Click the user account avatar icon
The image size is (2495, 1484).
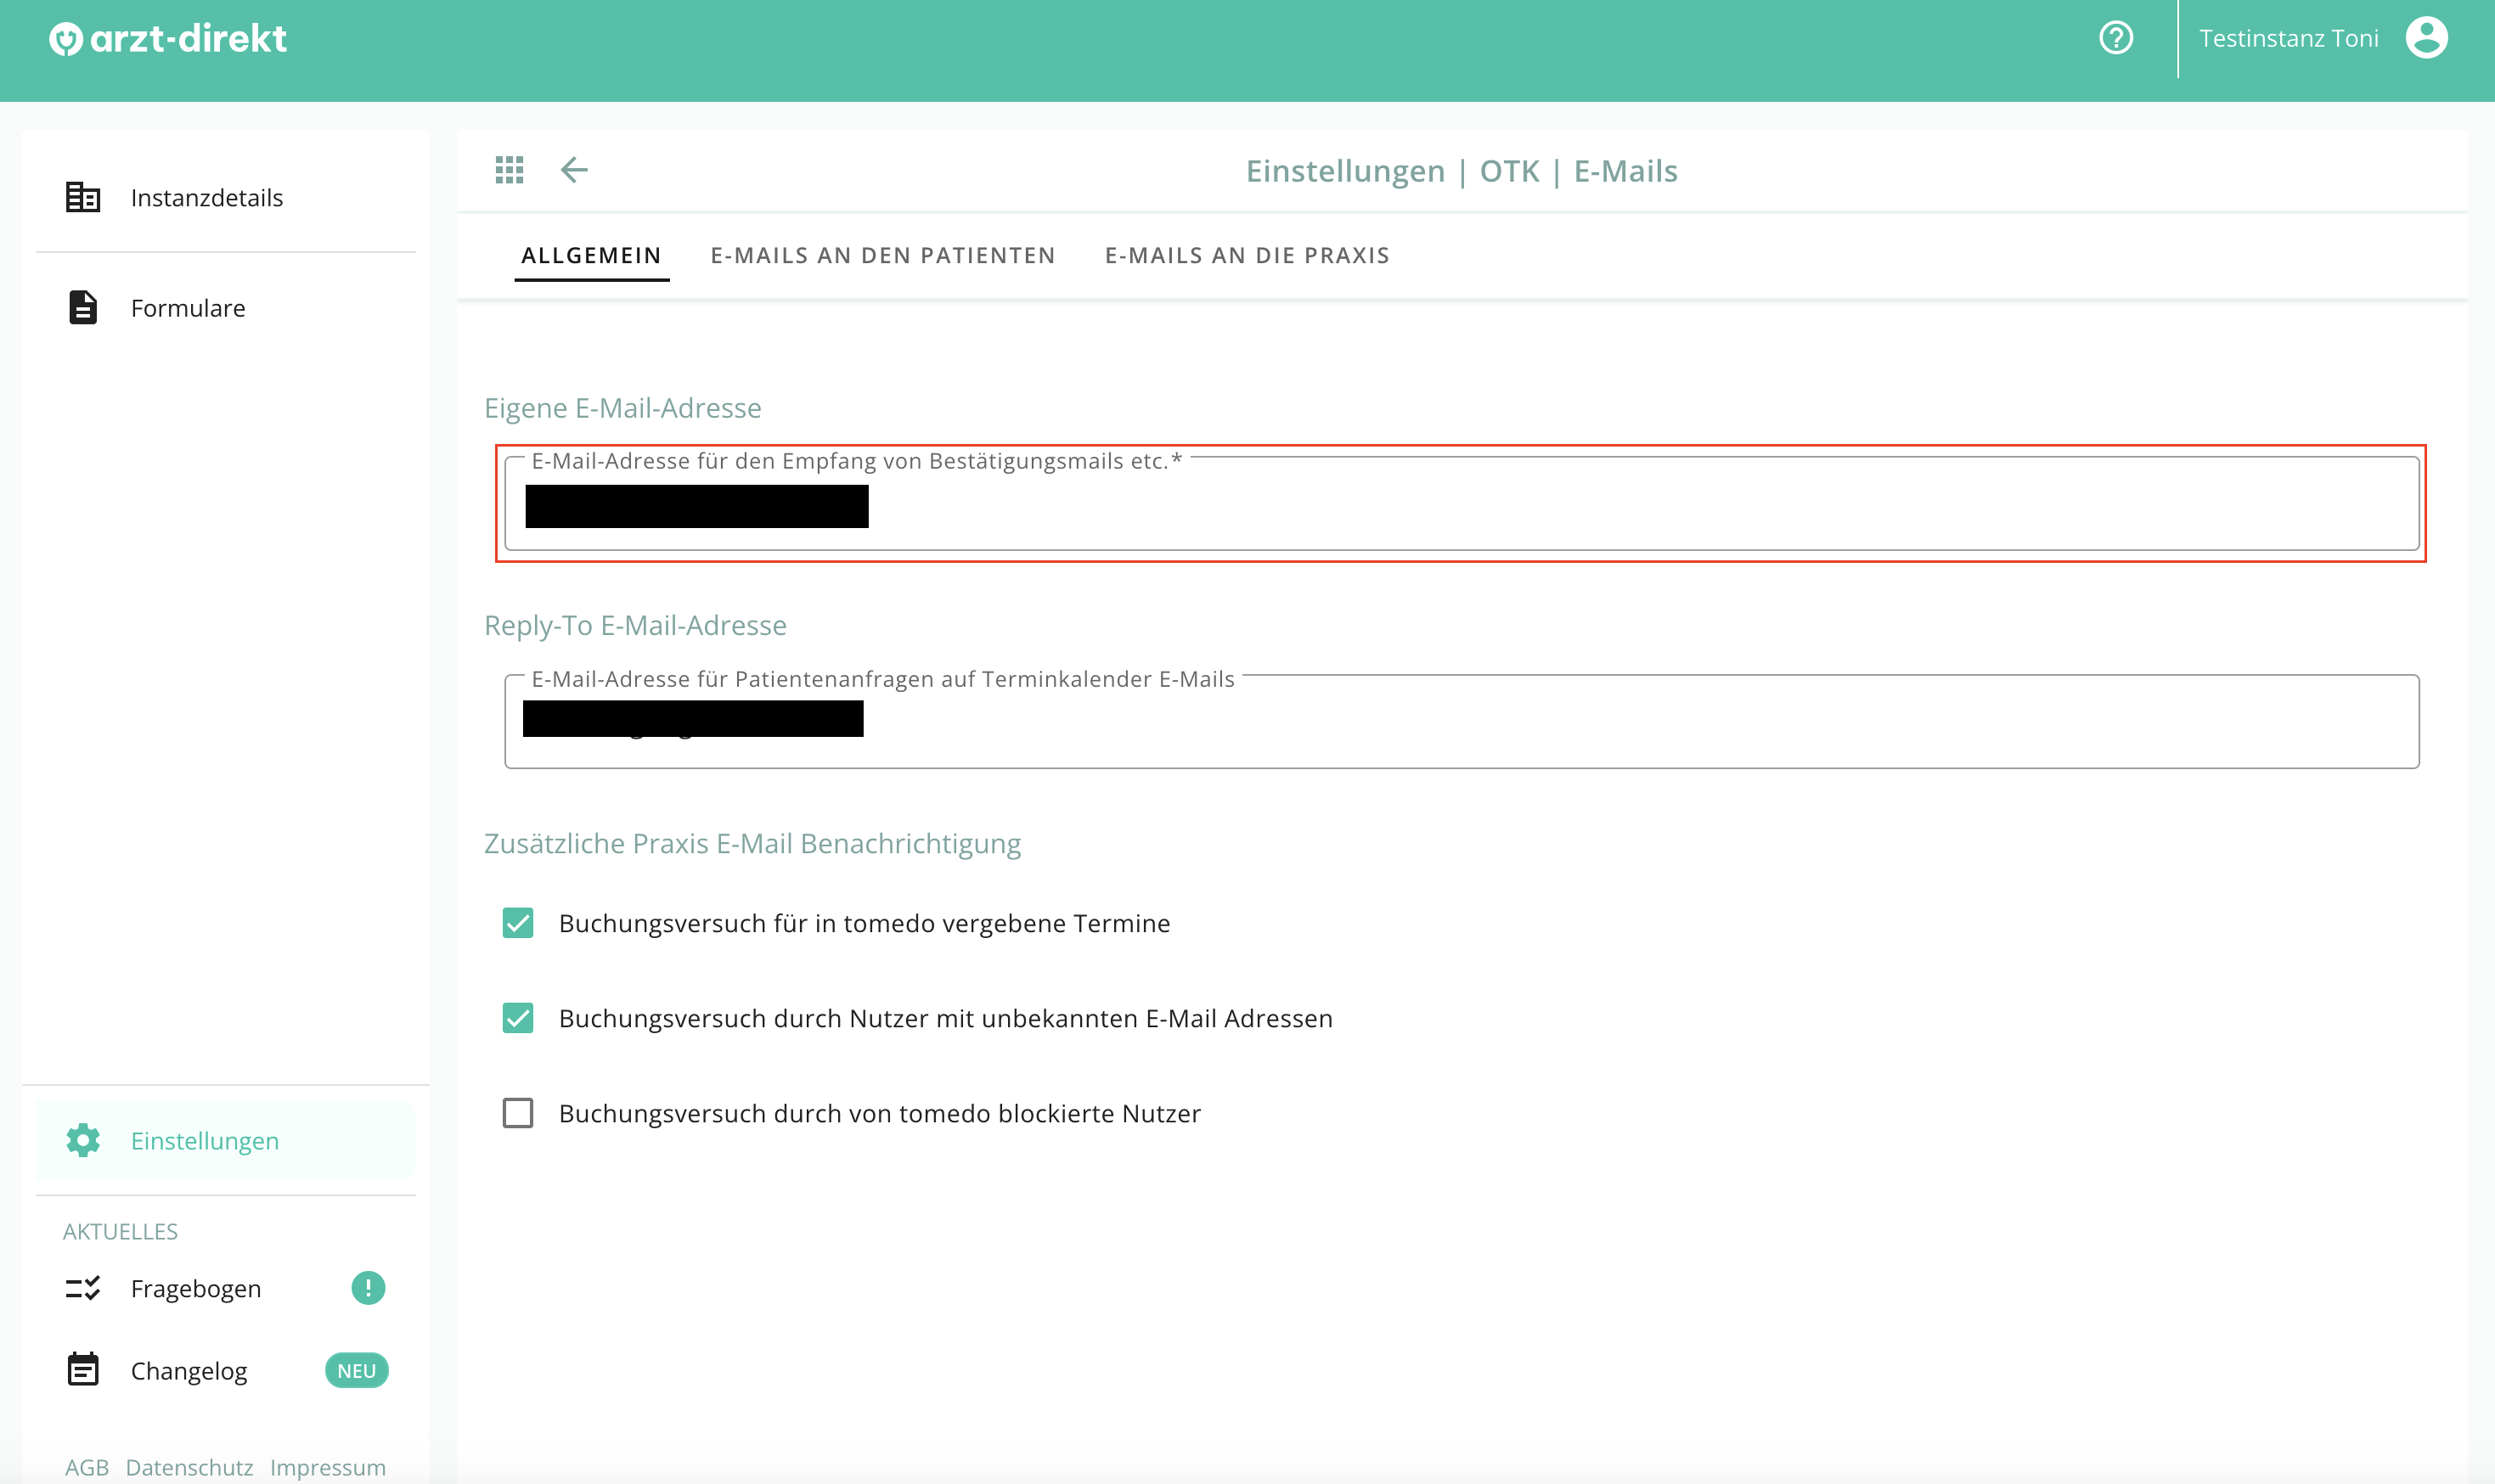pyautogui.click(x=2427, y=38)
